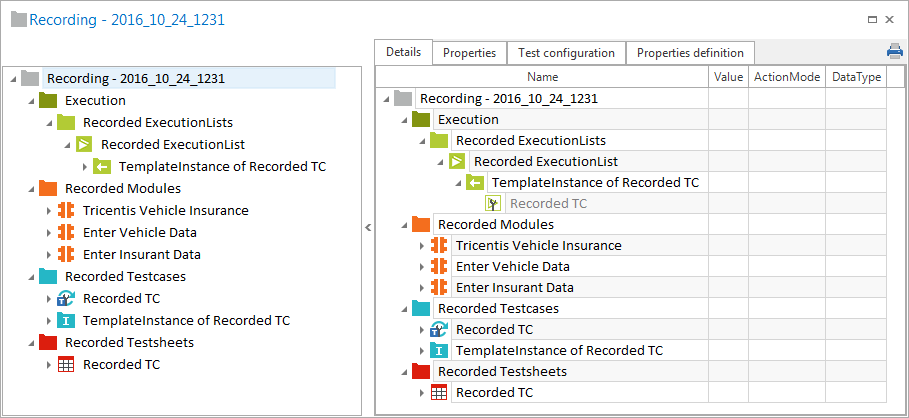Expand Enter Vehicle Data in the left tree

[x=48, y=232]
